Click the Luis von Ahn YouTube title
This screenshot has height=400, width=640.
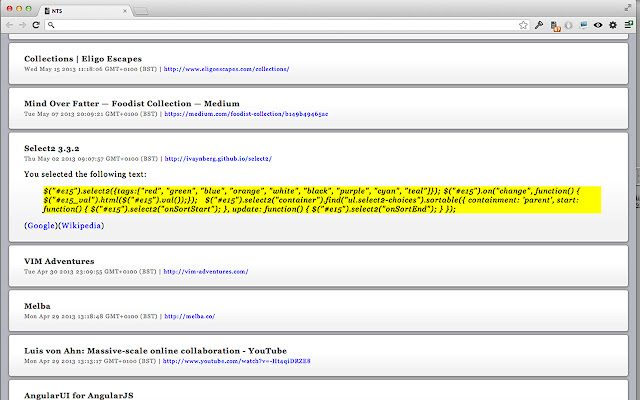coord(156,351)
